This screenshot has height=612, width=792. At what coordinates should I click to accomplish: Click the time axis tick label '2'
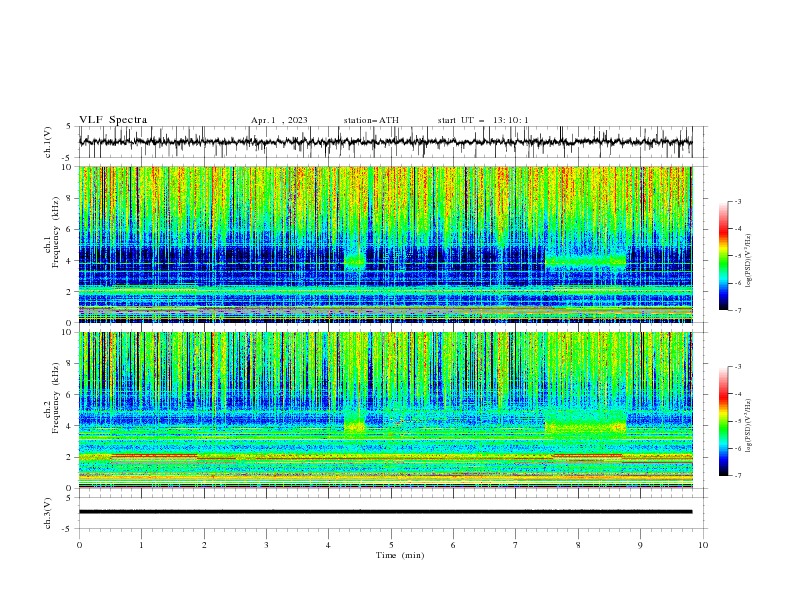point(204,545)
